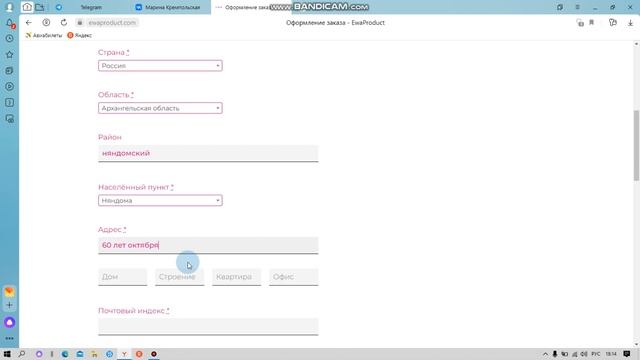Viewport: 640px width, 360px height.
Task: Bookmark this page with the flag icon
Action: 591,23
